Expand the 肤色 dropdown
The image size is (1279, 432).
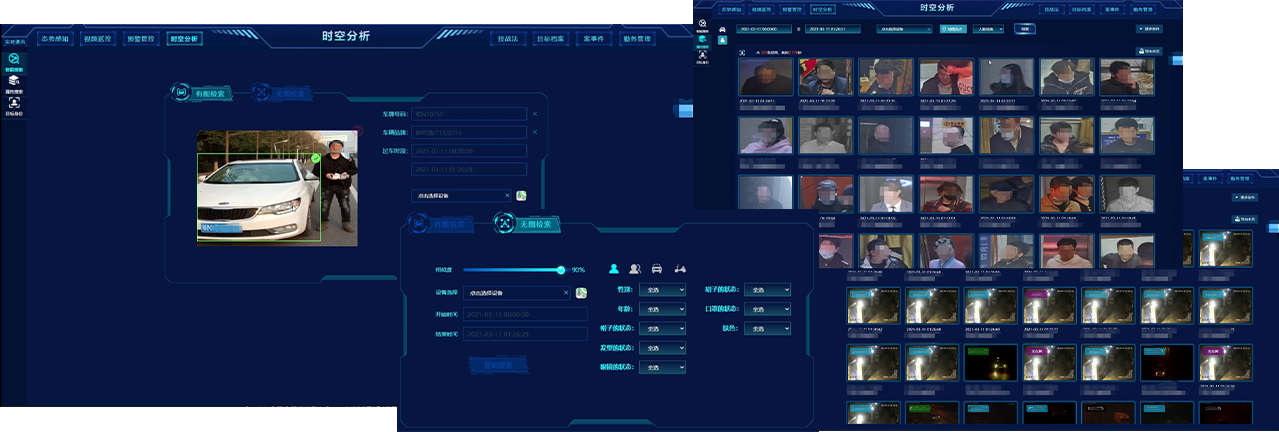pos(766,328)
